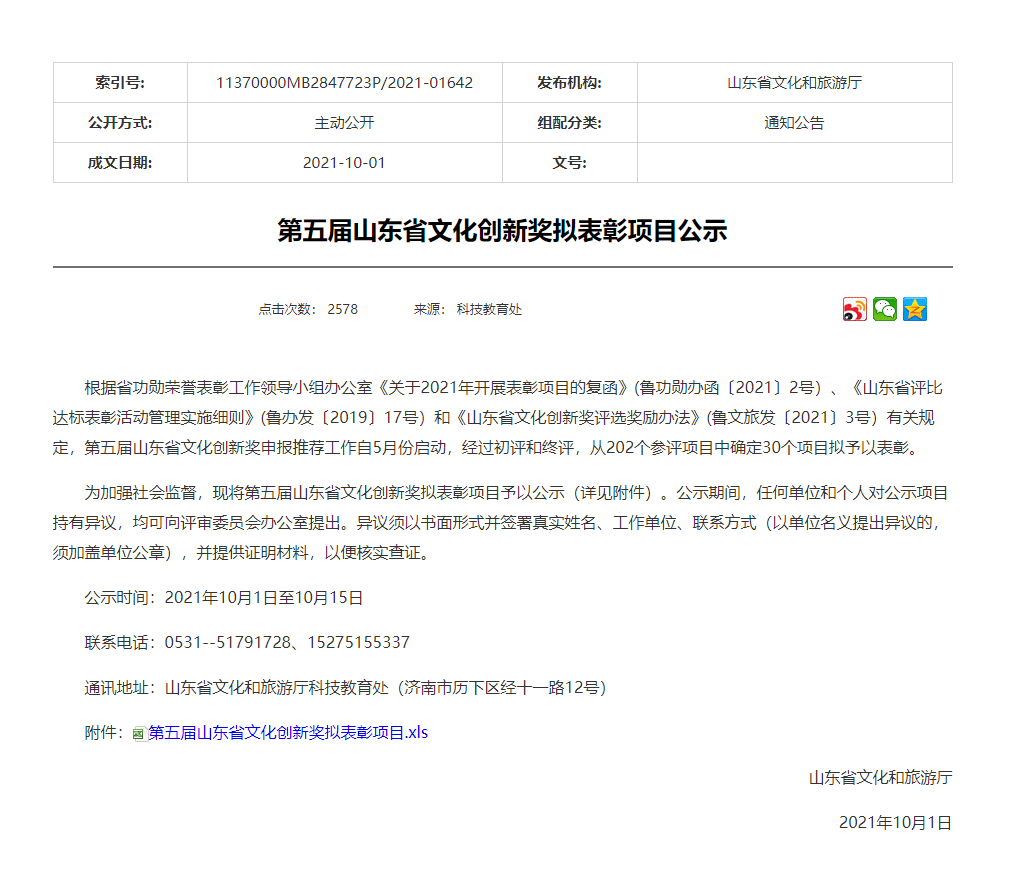Click the page title 第五届山东省文化创新奖拟表彰项目公示
This screenshot has height=875, width=1009.
tap(502, 231)
